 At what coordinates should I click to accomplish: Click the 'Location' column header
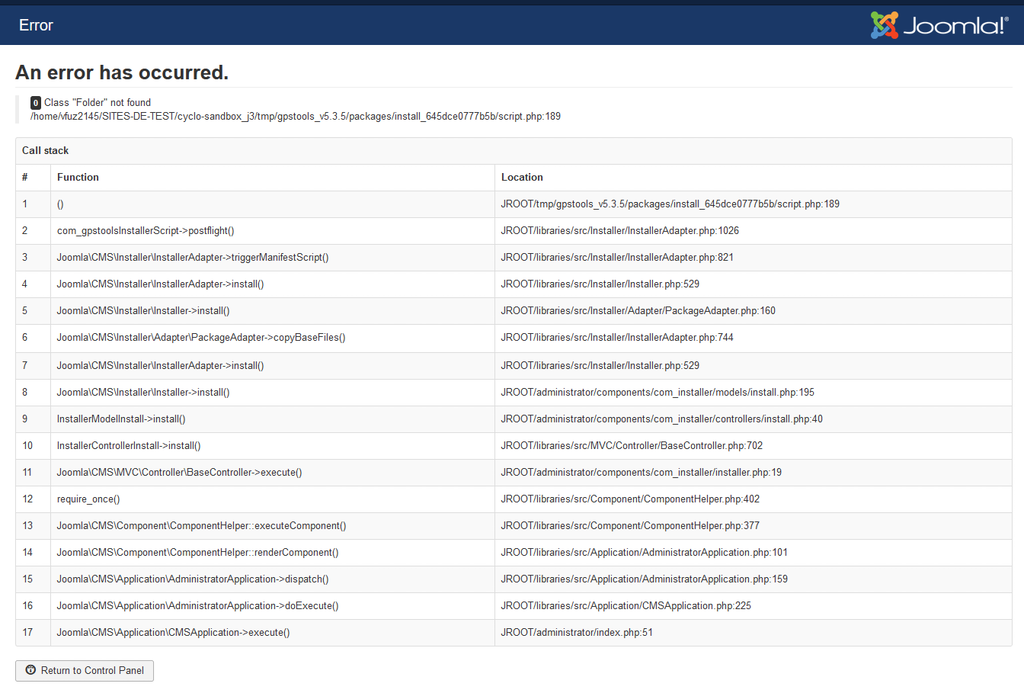pos(522,177)
